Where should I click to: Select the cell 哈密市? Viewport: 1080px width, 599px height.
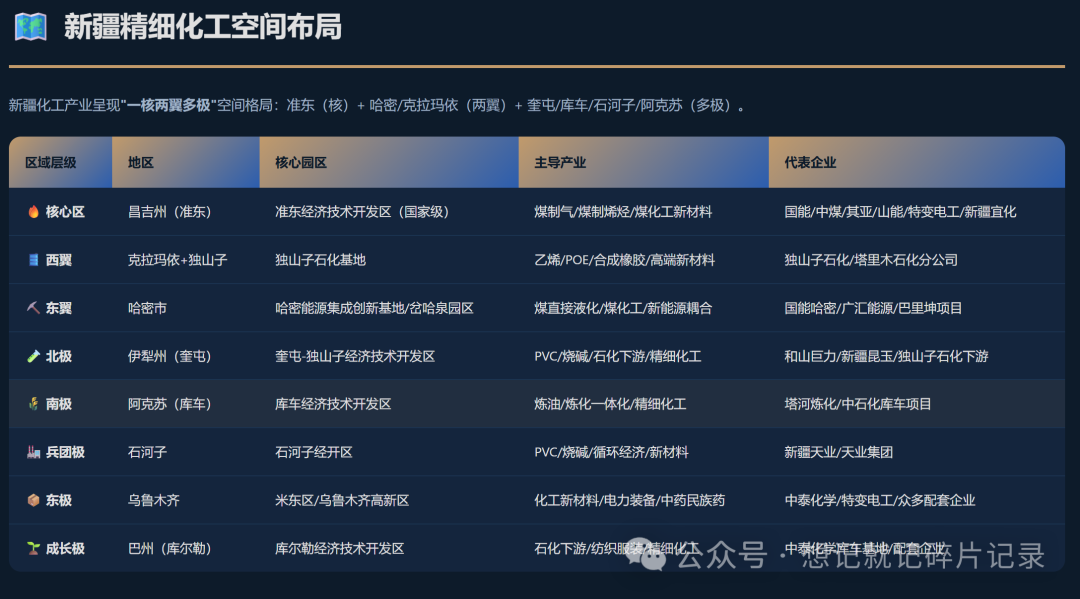[147, 308]
